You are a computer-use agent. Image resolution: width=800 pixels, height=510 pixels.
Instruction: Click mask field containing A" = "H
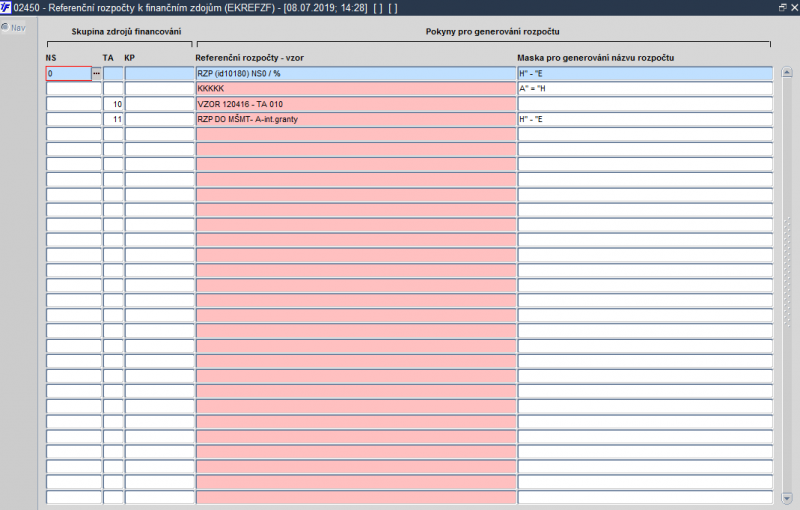[645, 89]
